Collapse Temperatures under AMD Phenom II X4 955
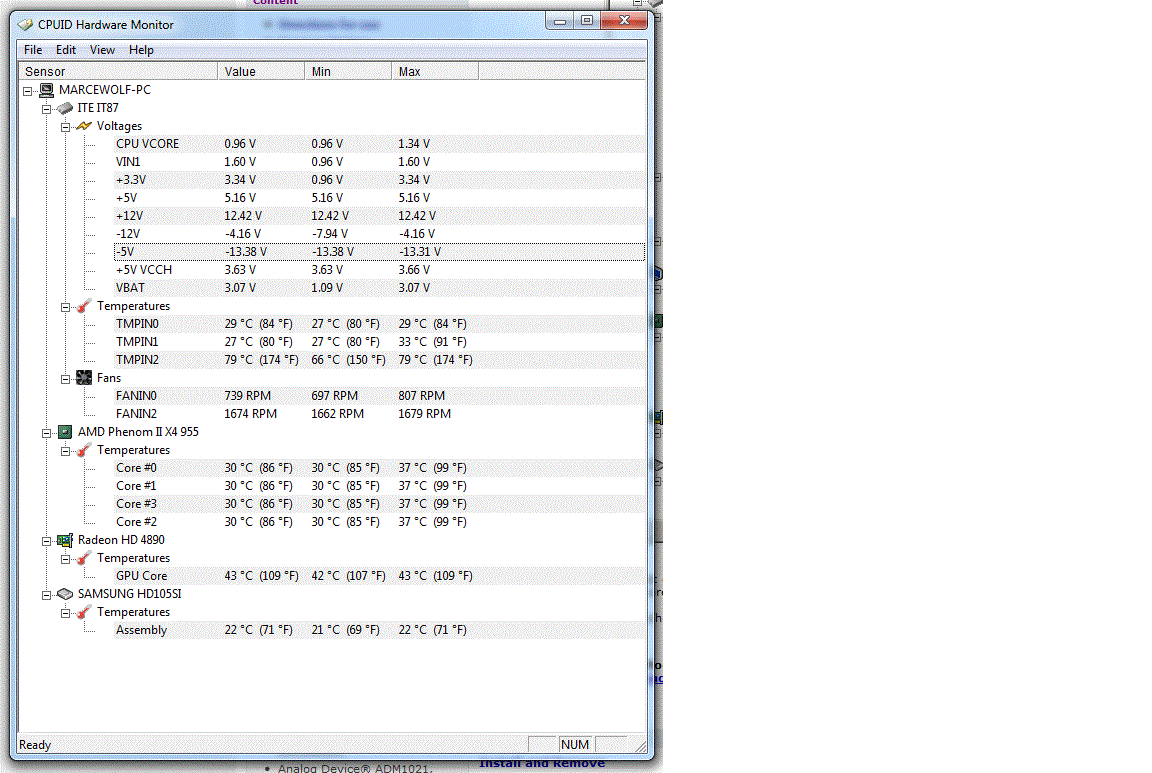Image resolution: width=1152 pixels, height=773 pixels. [x=65, y=451]
